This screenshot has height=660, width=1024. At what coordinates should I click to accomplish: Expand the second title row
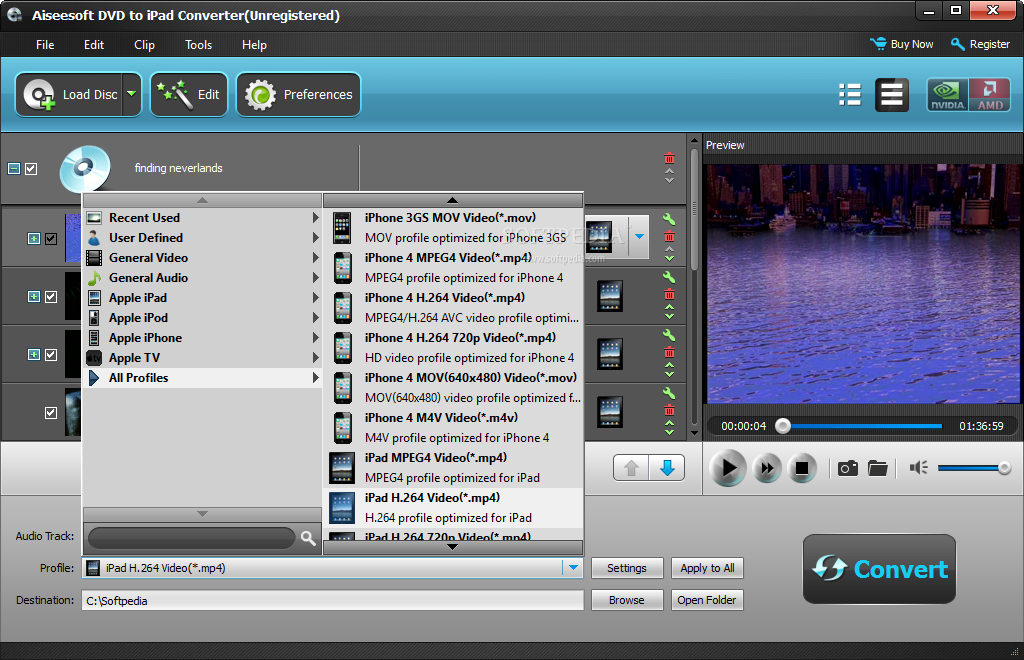[x=34, y=297]
